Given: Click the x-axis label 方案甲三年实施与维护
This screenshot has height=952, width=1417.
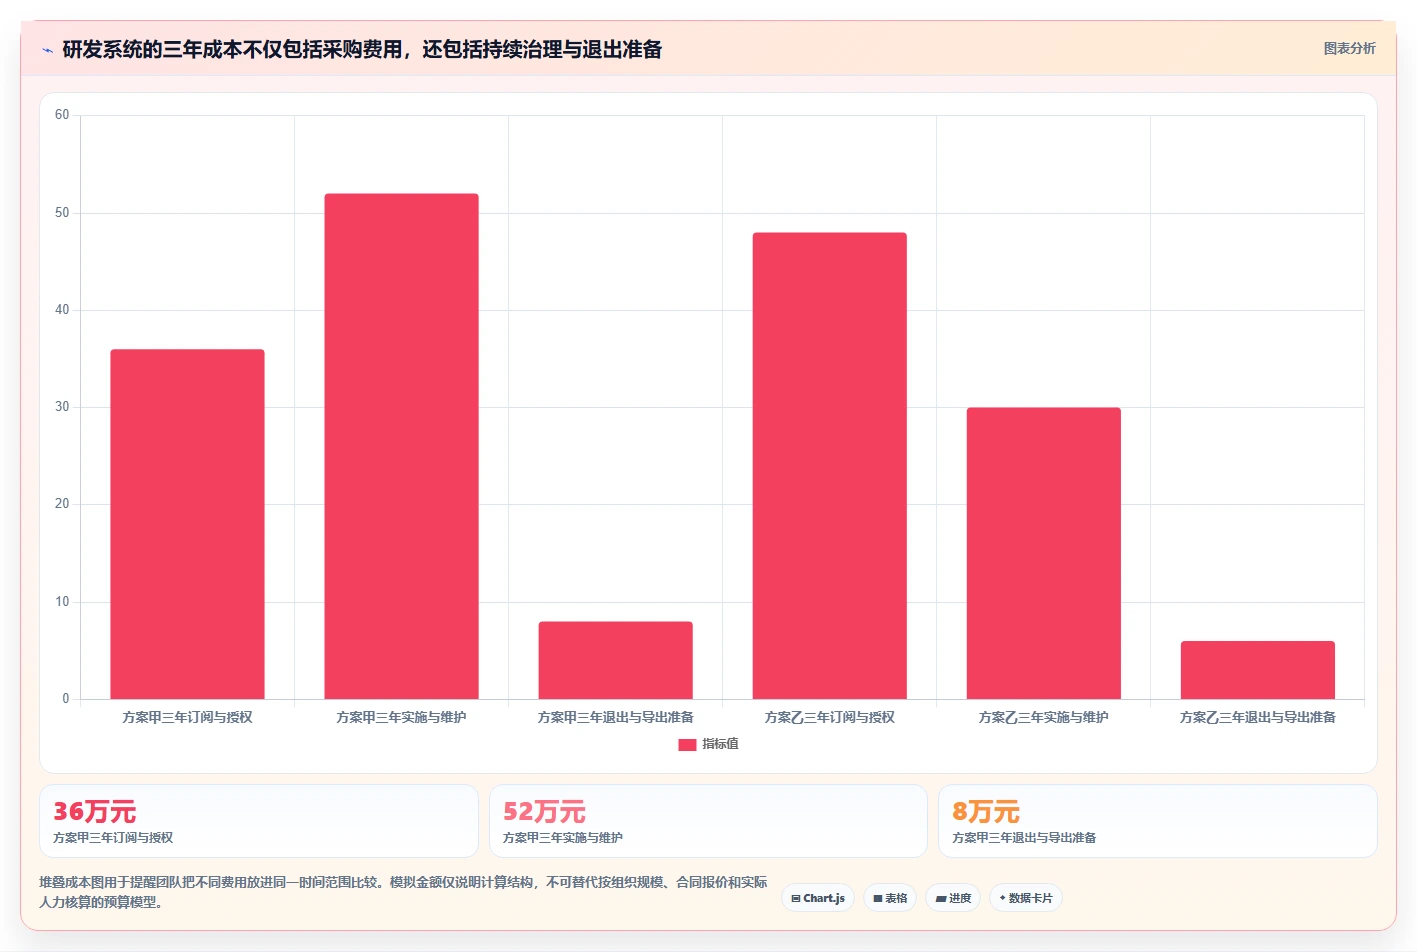Looking at the screenshot, I should [401, 717].
